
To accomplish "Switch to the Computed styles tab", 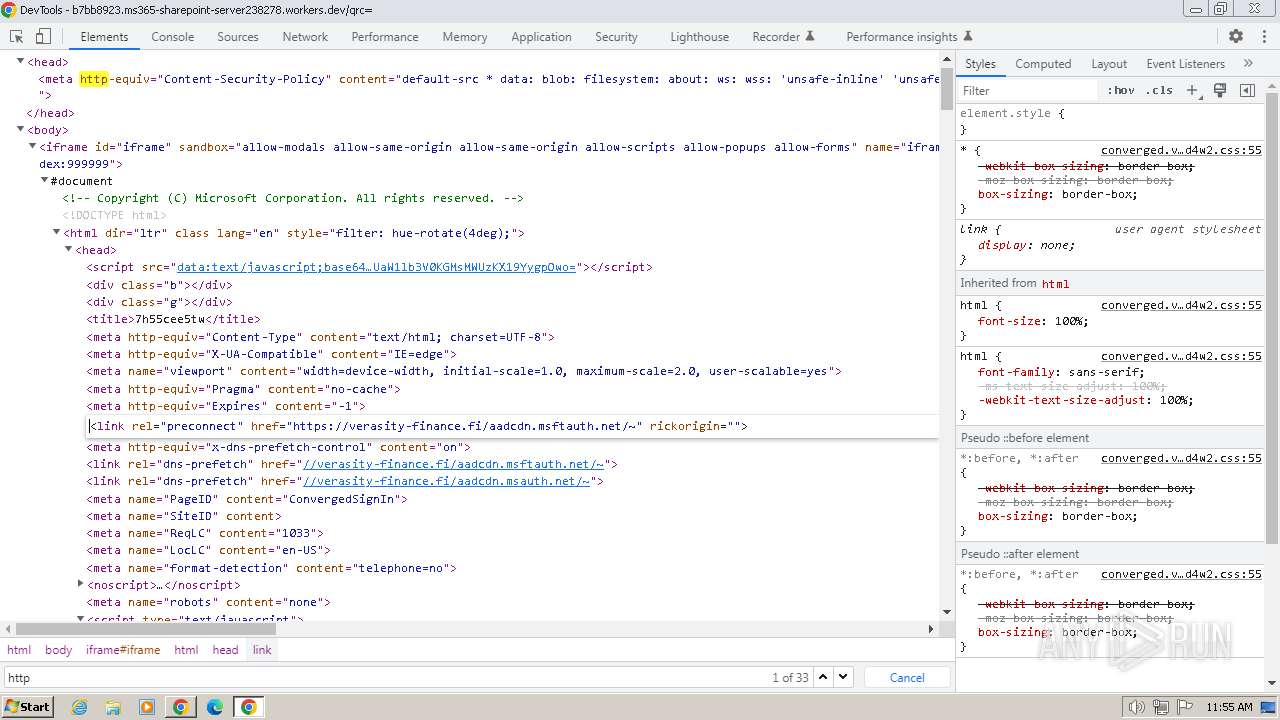I will 1043,63.
